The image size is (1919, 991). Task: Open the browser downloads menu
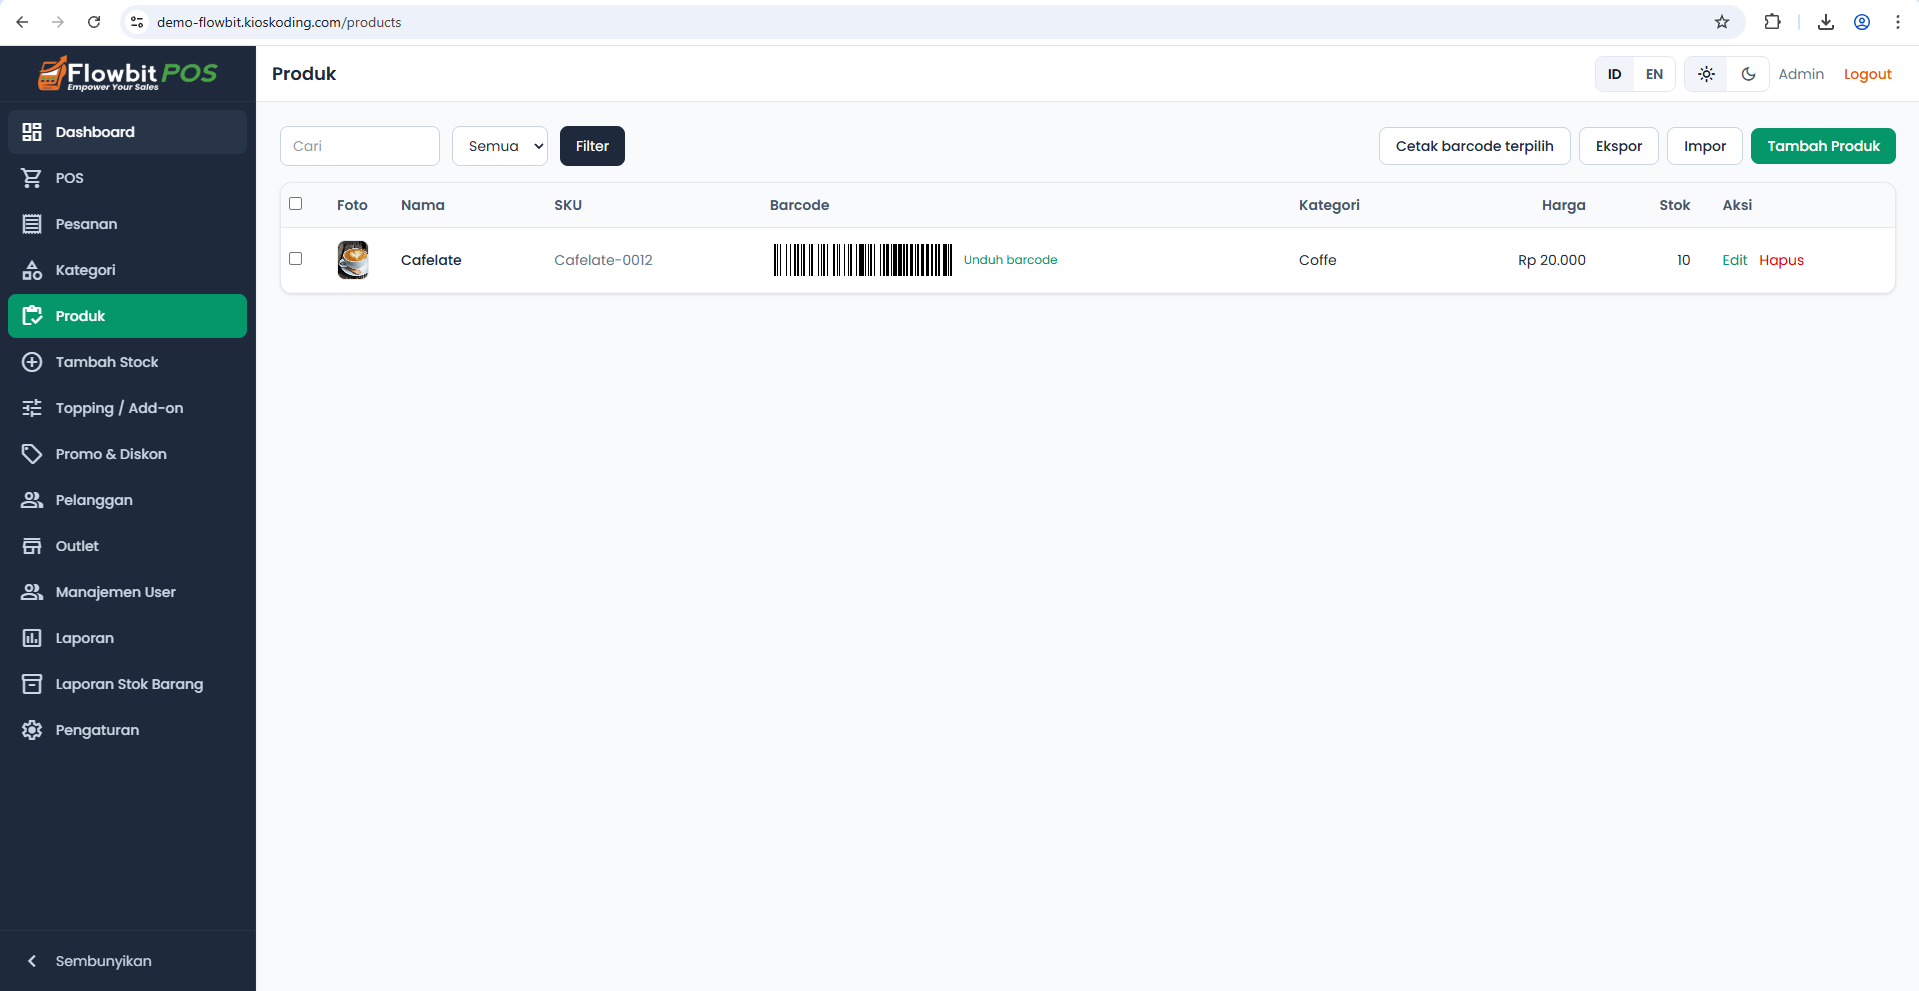(x=1824, y=21)
